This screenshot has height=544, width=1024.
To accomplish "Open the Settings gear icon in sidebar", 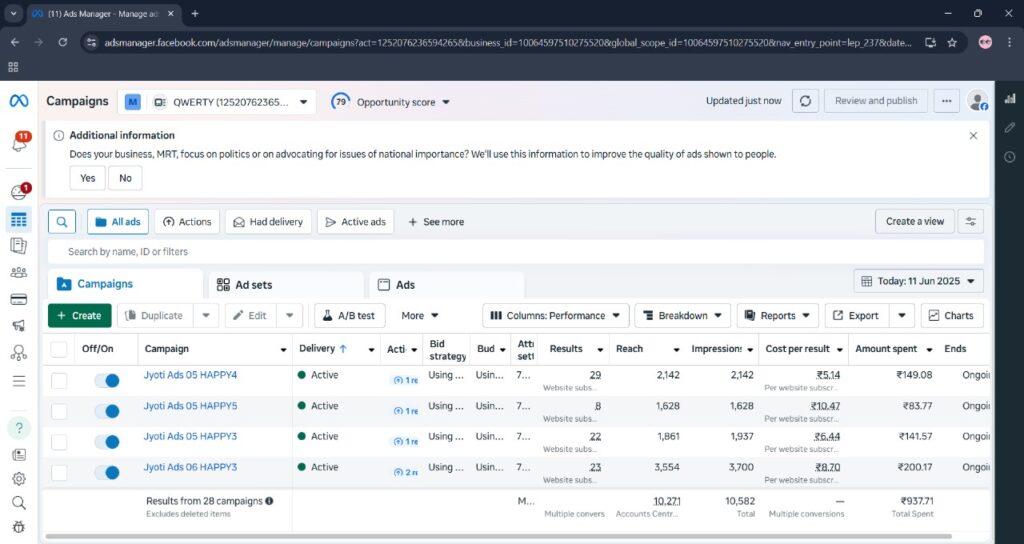I will (19, 479).
